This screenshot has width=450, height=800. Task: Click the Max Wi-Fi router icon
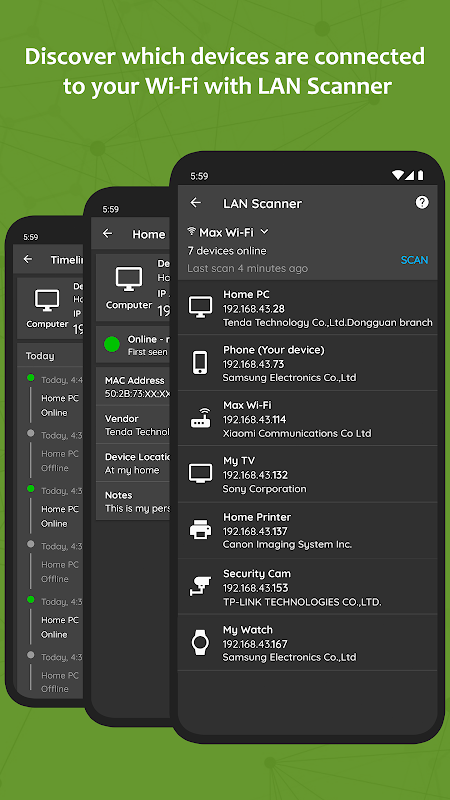point(201,418)
